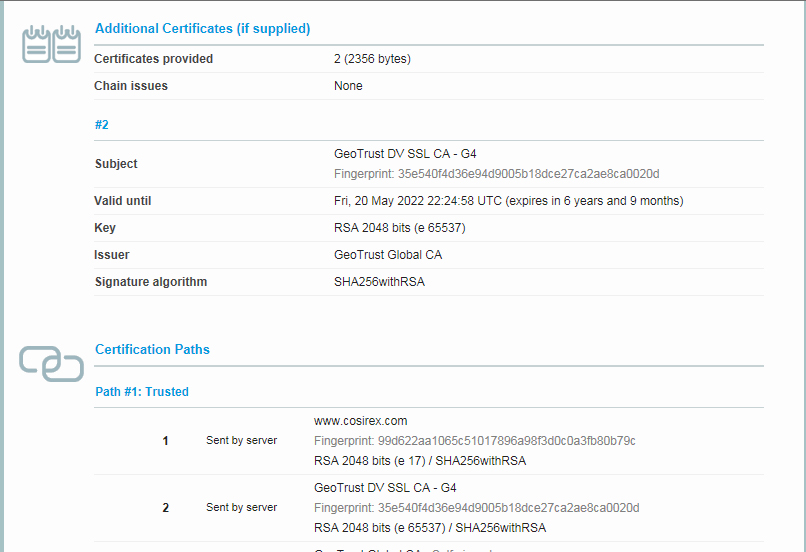Screen dimensions: 806x552
Task: Select the fingerprint under the Subject row
Action: [x=496, y=174]
